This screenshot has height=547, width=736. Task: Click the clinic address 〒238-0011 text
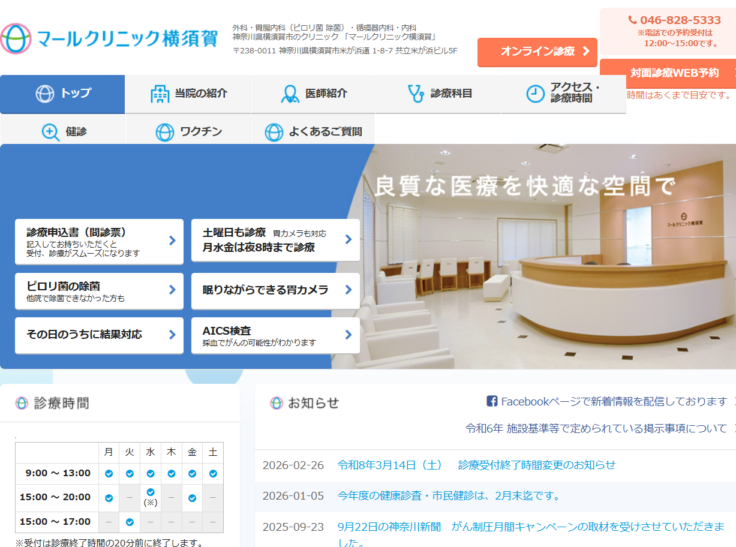[x=345, y=51]
